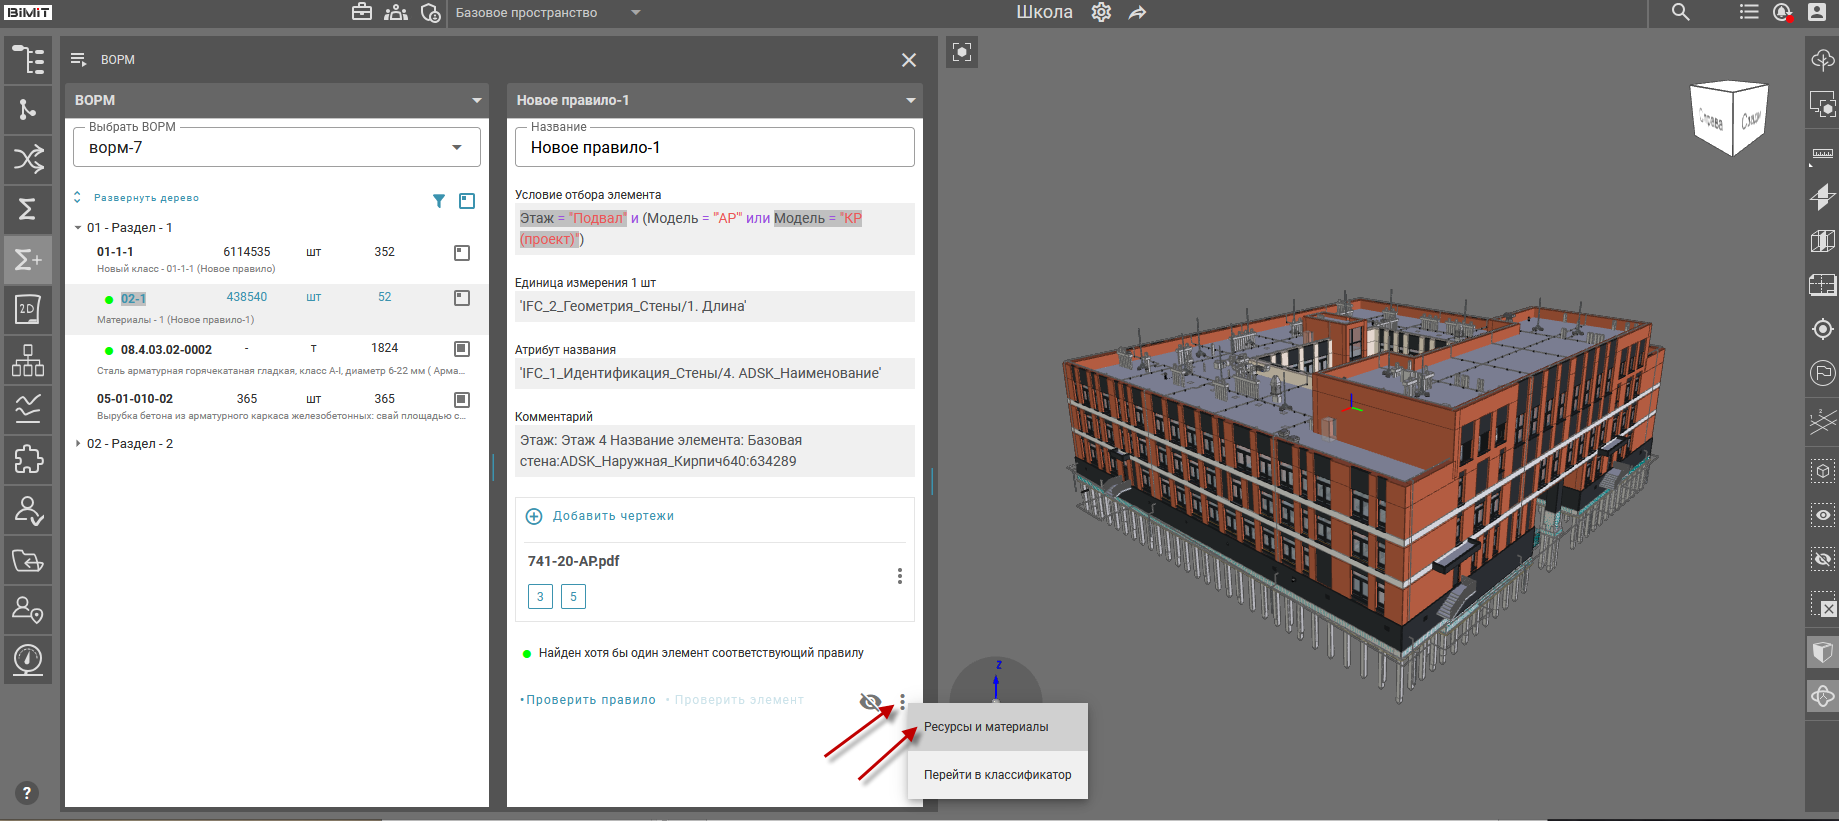Click Добавить чертежи link
This screenshot has width=1839, height=821.
612,516
